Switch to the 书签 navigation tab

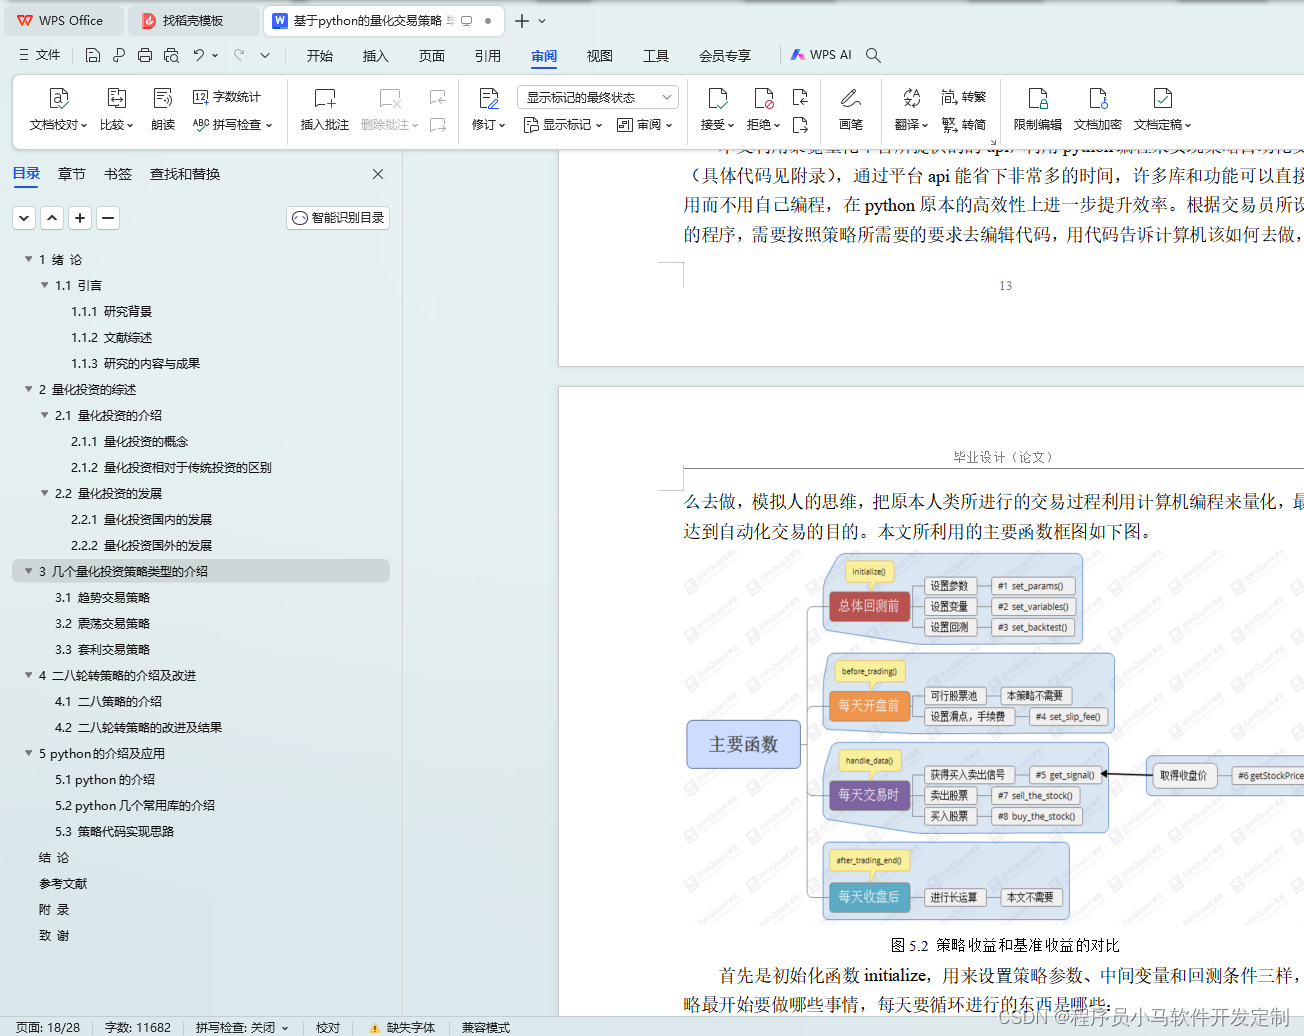point(118,174)
